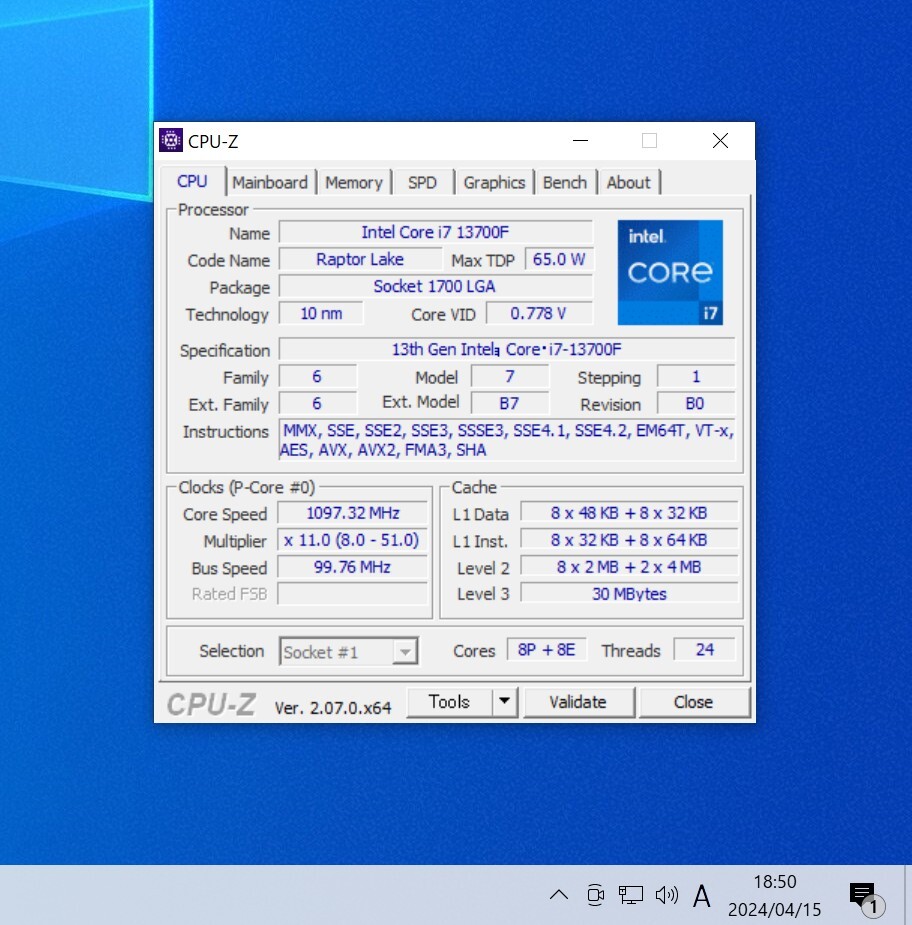
Task: Switch to the Bench tab
Action: (x=565, y=182)
